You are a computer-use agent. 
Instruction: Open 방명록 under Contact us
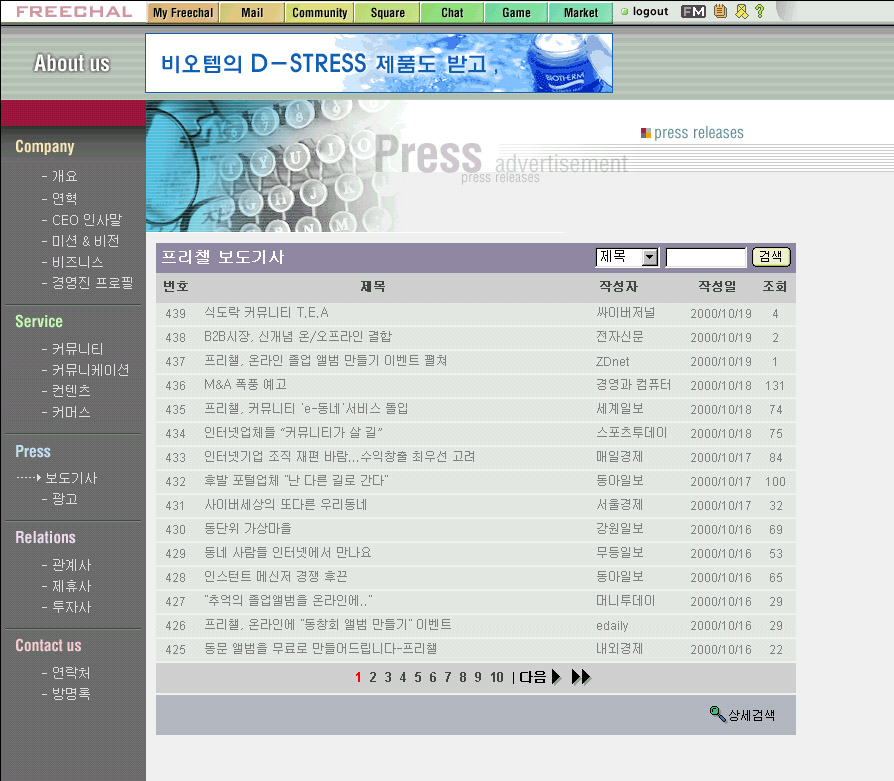tap(71, 694)
